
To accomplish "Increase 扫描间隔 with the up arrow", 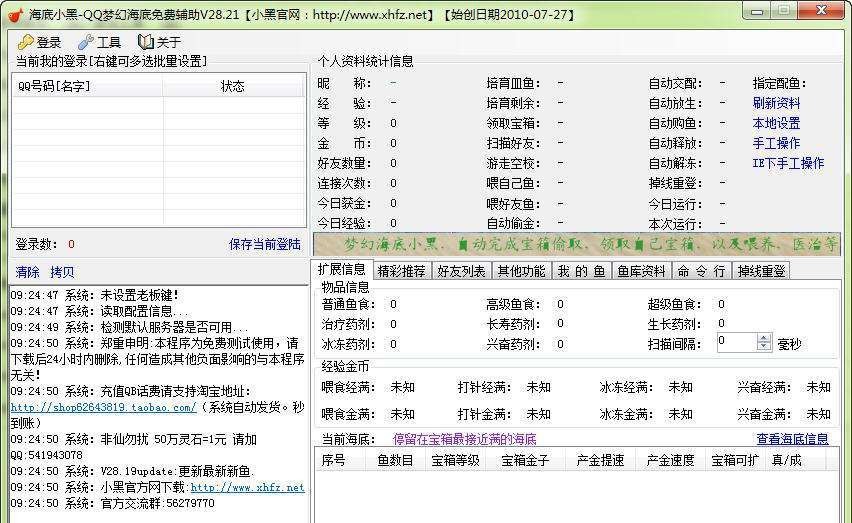I will click(x=764, y=338).
